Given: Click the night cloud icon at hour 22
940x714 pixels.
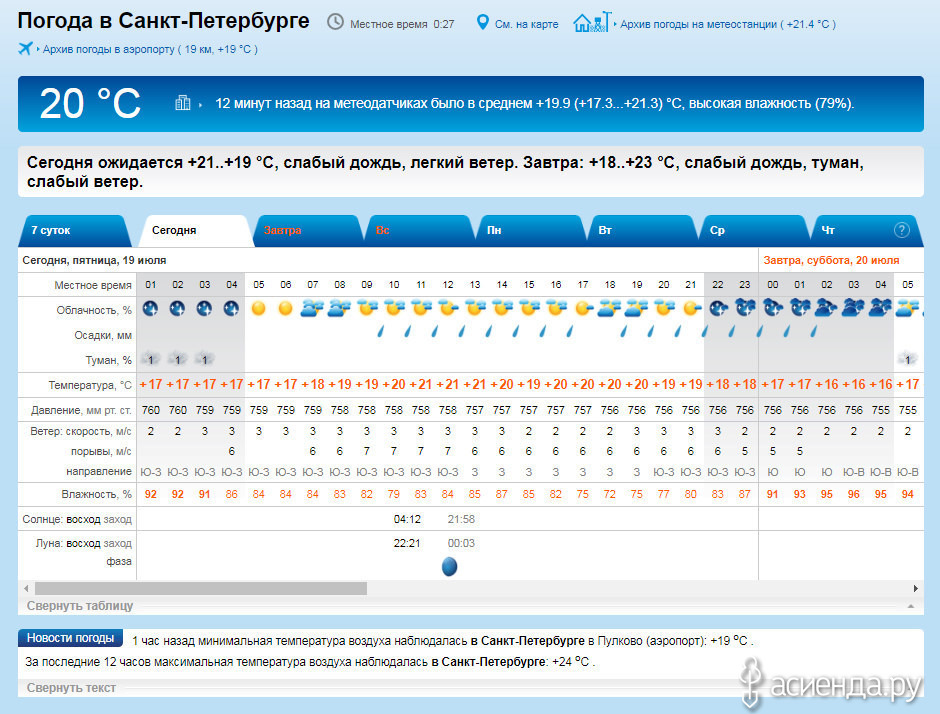Looking at the screenshot, I should 719,308.
